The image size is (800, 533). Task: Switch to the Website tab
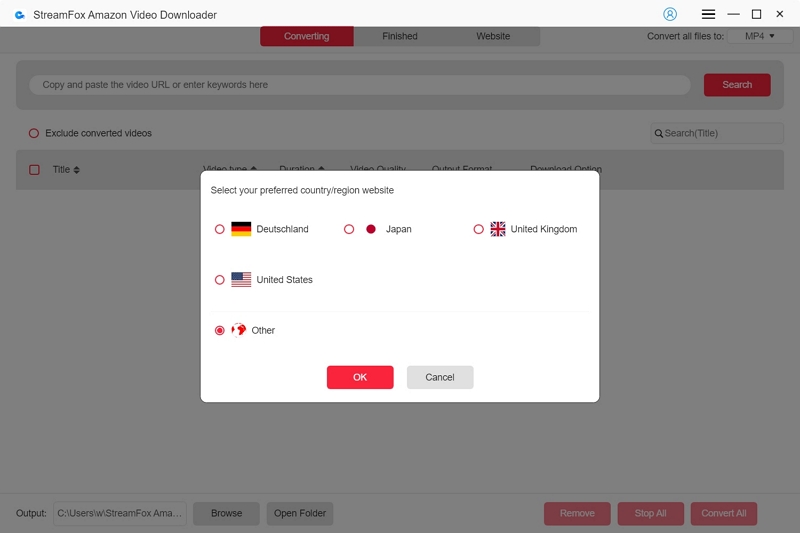pos(493,36)
